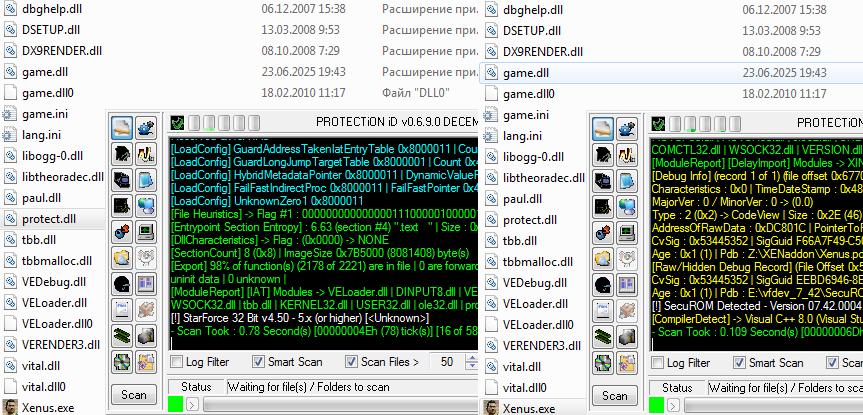This screenshot has height=415, width=863.
Task: Select VELoader.dll in the left file list
Action: pyautogui.click(x=54, y=303)
